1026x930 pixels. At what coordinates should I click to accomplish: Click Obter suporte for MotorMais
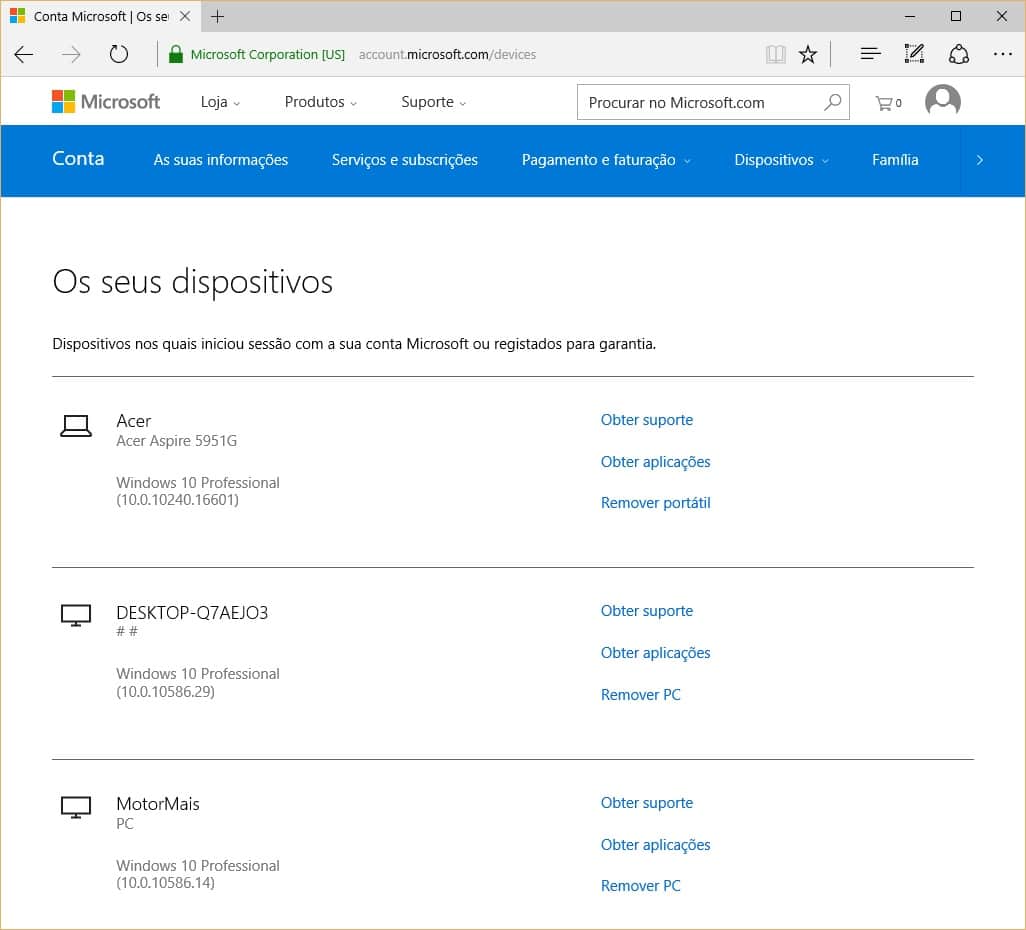tap(646, 802)
